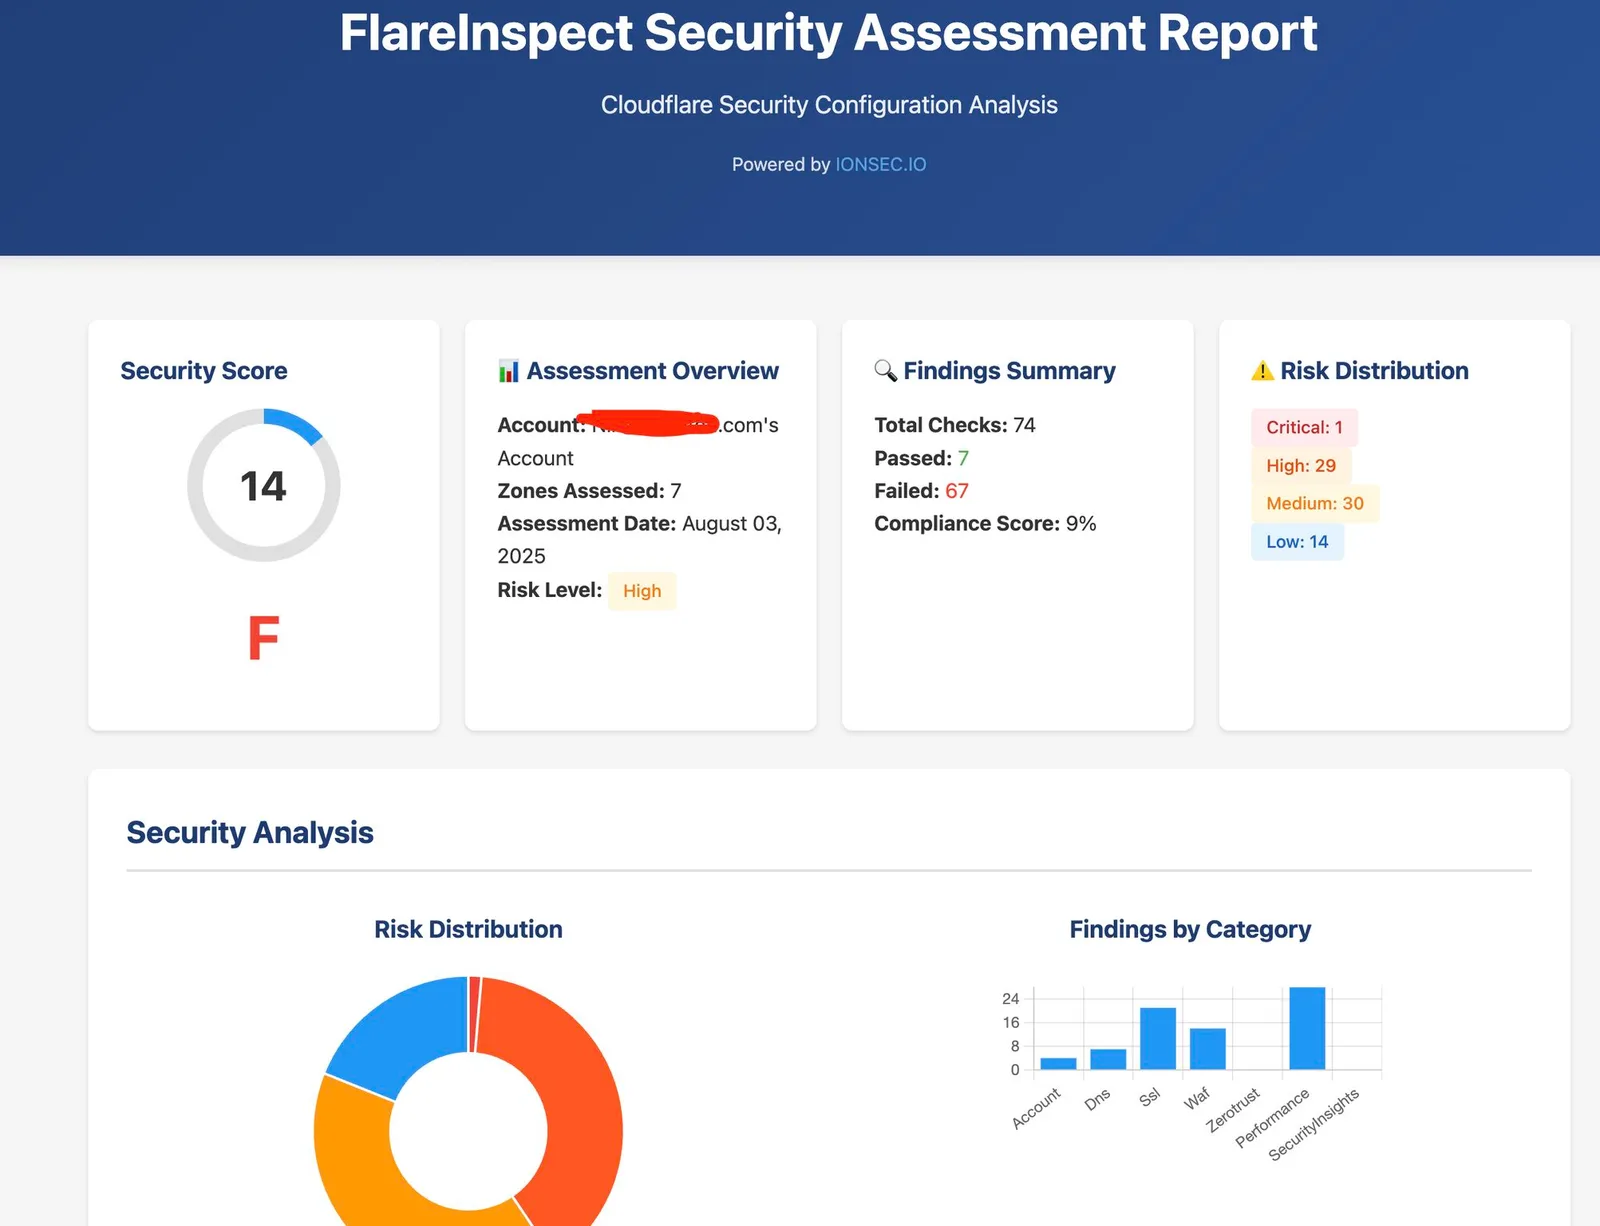The image size is (1600, 1226).
Task: Click the Findings by Category chart title
Action: click(x=1190, y=929)
